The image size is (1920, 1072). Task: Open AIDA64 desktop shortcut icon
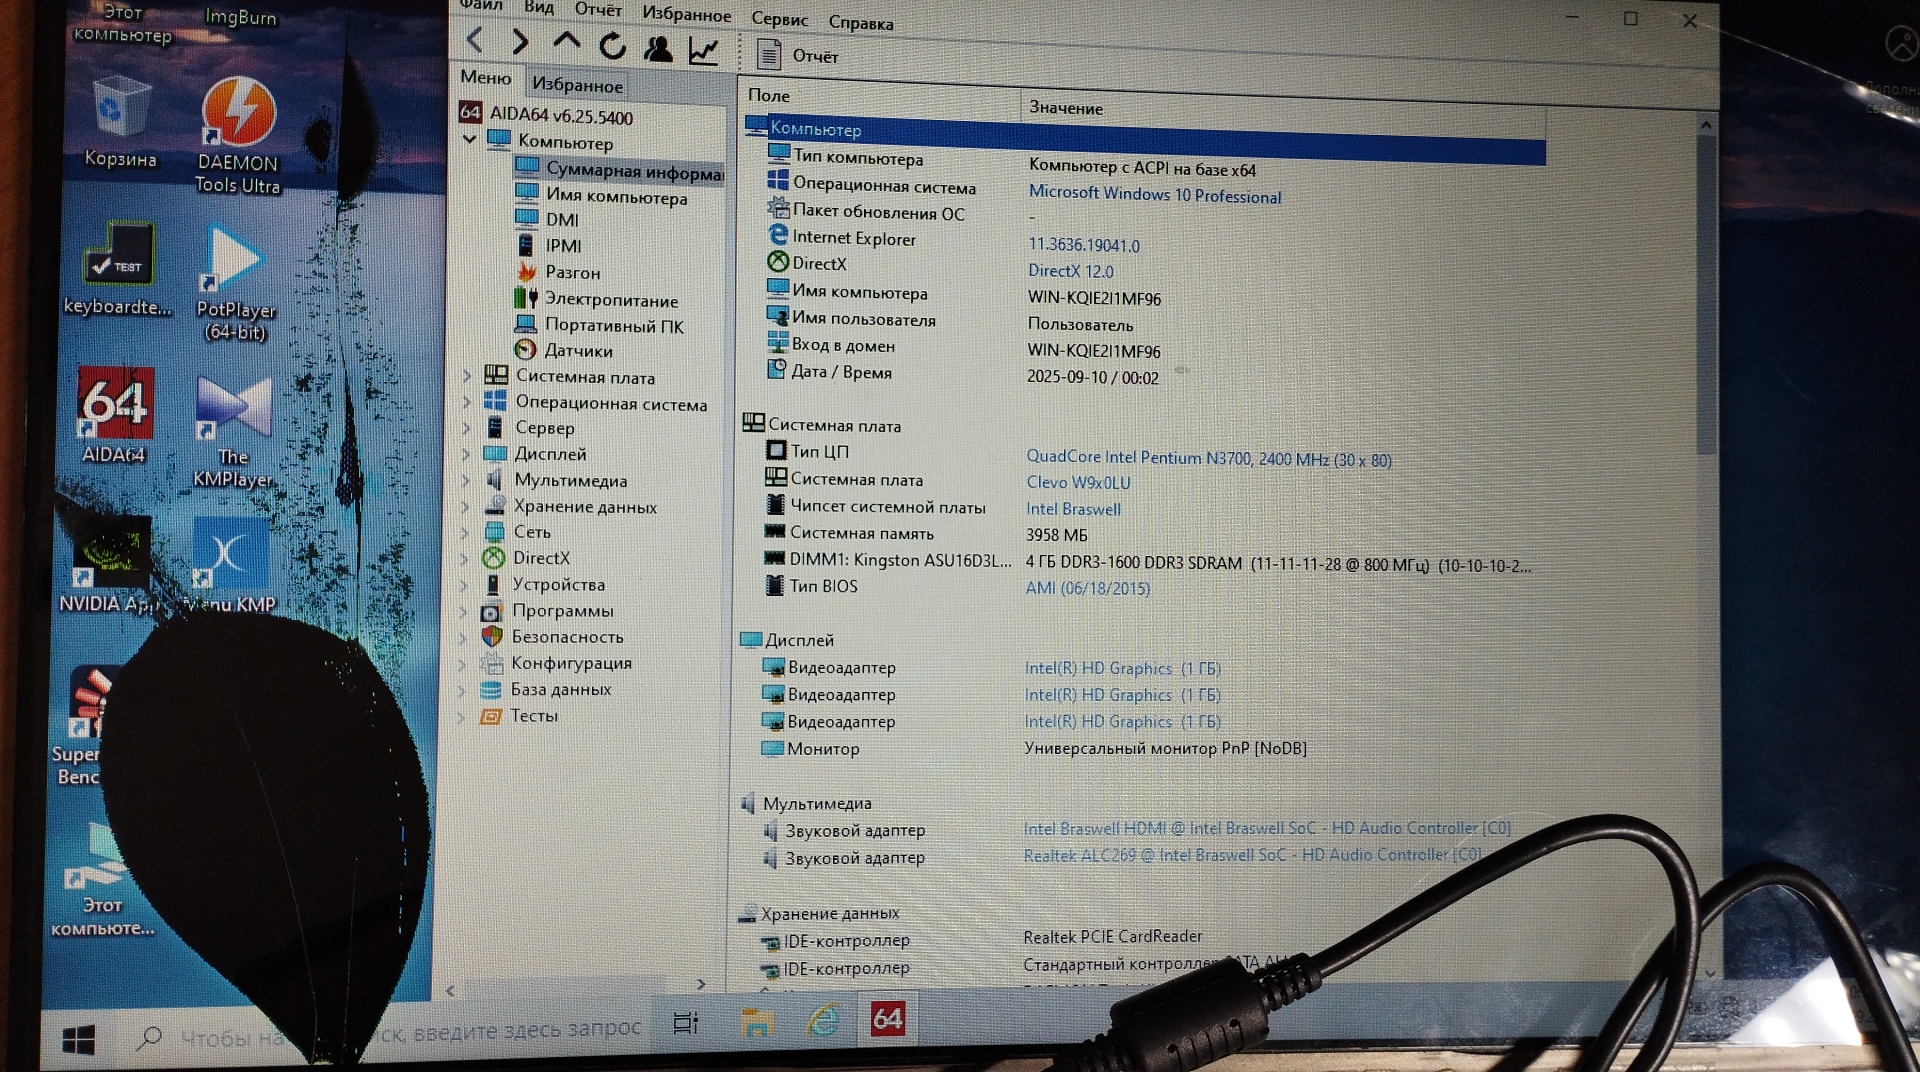115,405
